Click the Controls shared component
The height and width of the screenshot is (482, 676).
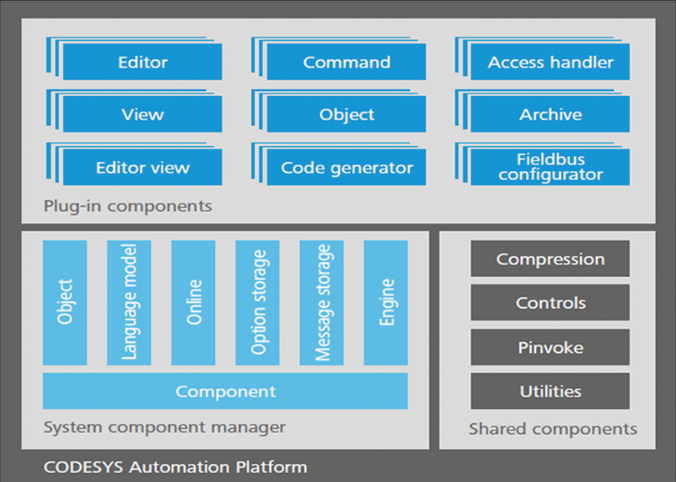[550, 303]
